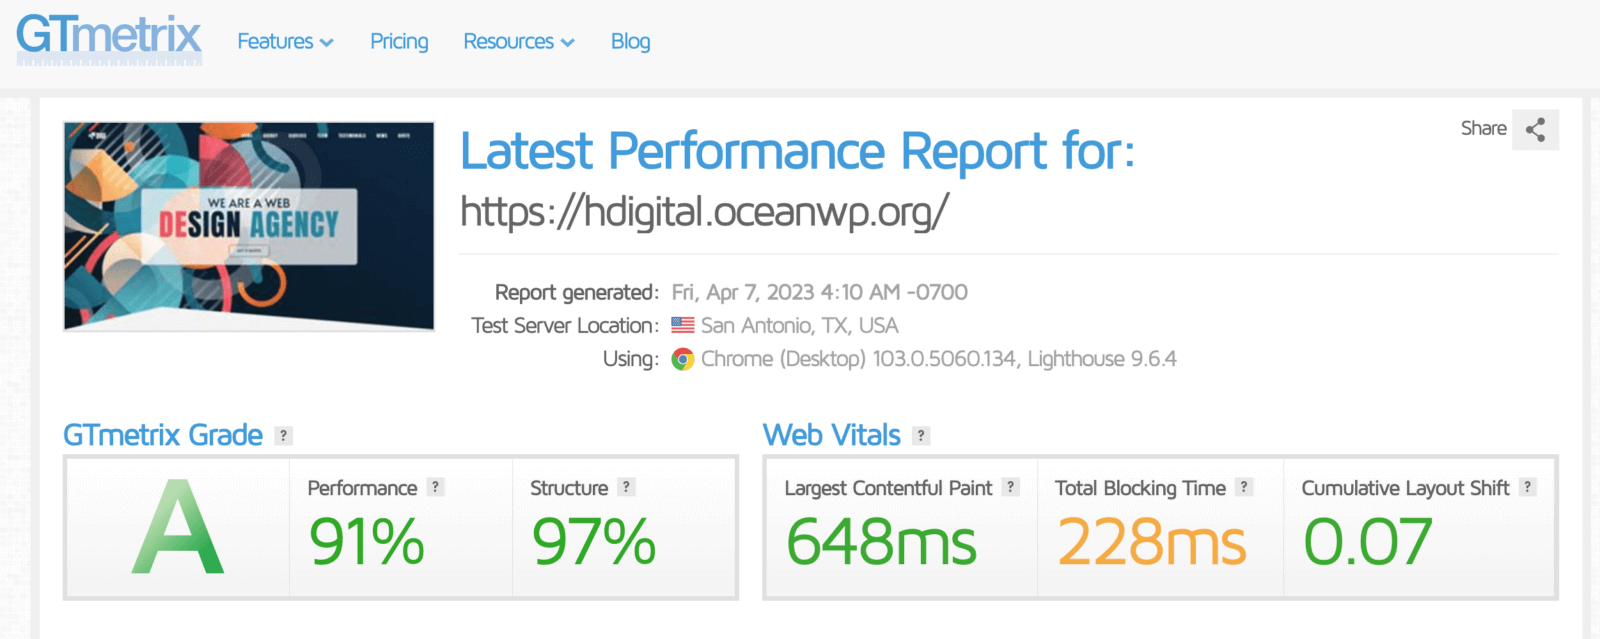This screenshot has width=1600, height=639.
Task: Click the hdigital.oceanwp.org URL
Action: click(x=704, y=212)
